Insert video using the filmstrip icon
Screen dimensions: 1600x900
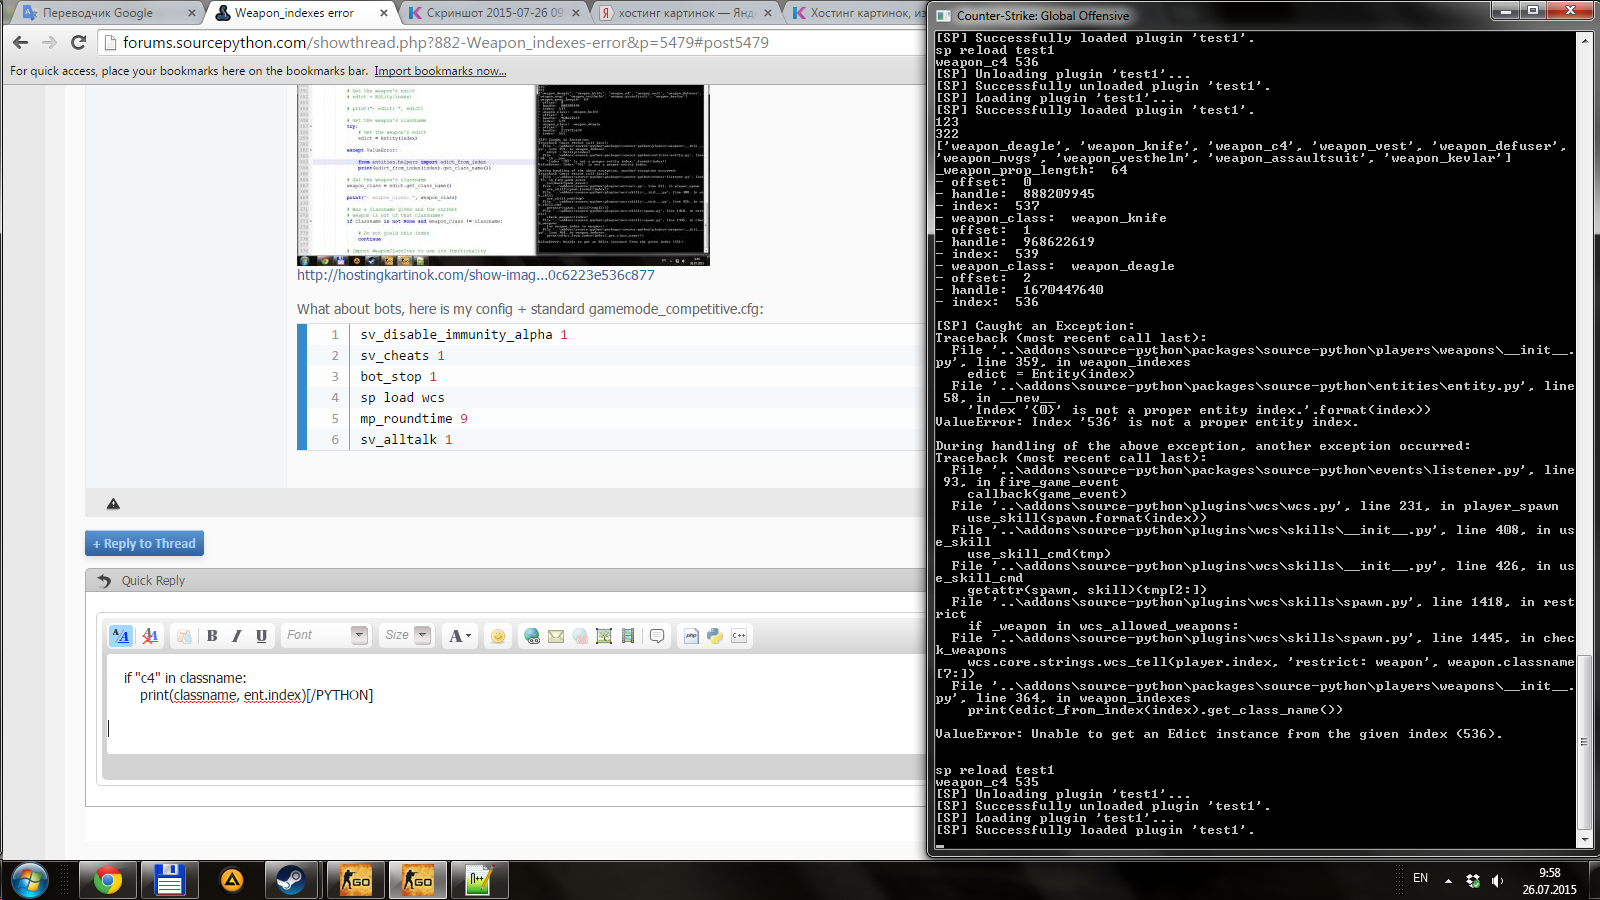pyautogui.click(x=628, y=636)
